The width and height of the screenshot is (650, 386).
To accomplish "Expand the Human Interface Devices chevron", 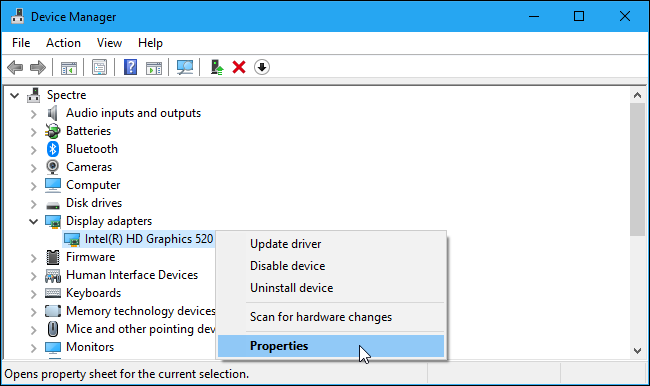I will click(34, 276).
